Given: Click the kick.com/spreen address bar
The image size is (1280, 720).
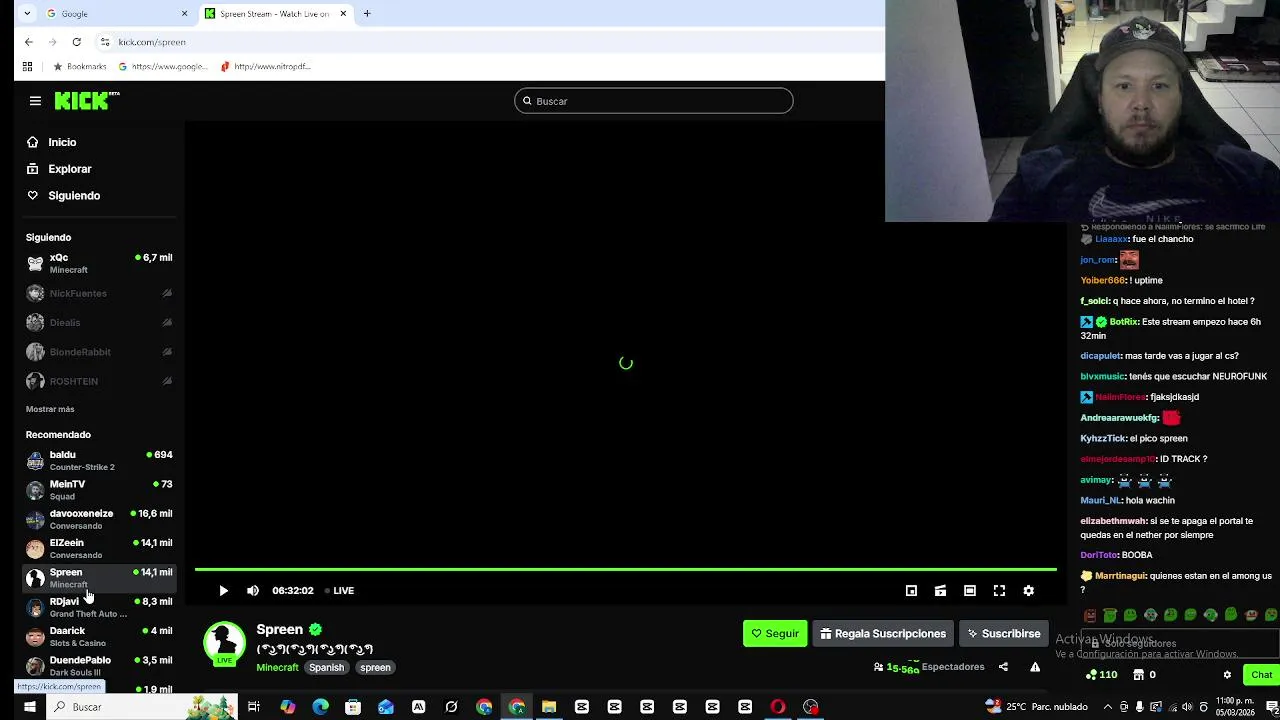Looking at the screenshot, I should click(x=152, y=42).
